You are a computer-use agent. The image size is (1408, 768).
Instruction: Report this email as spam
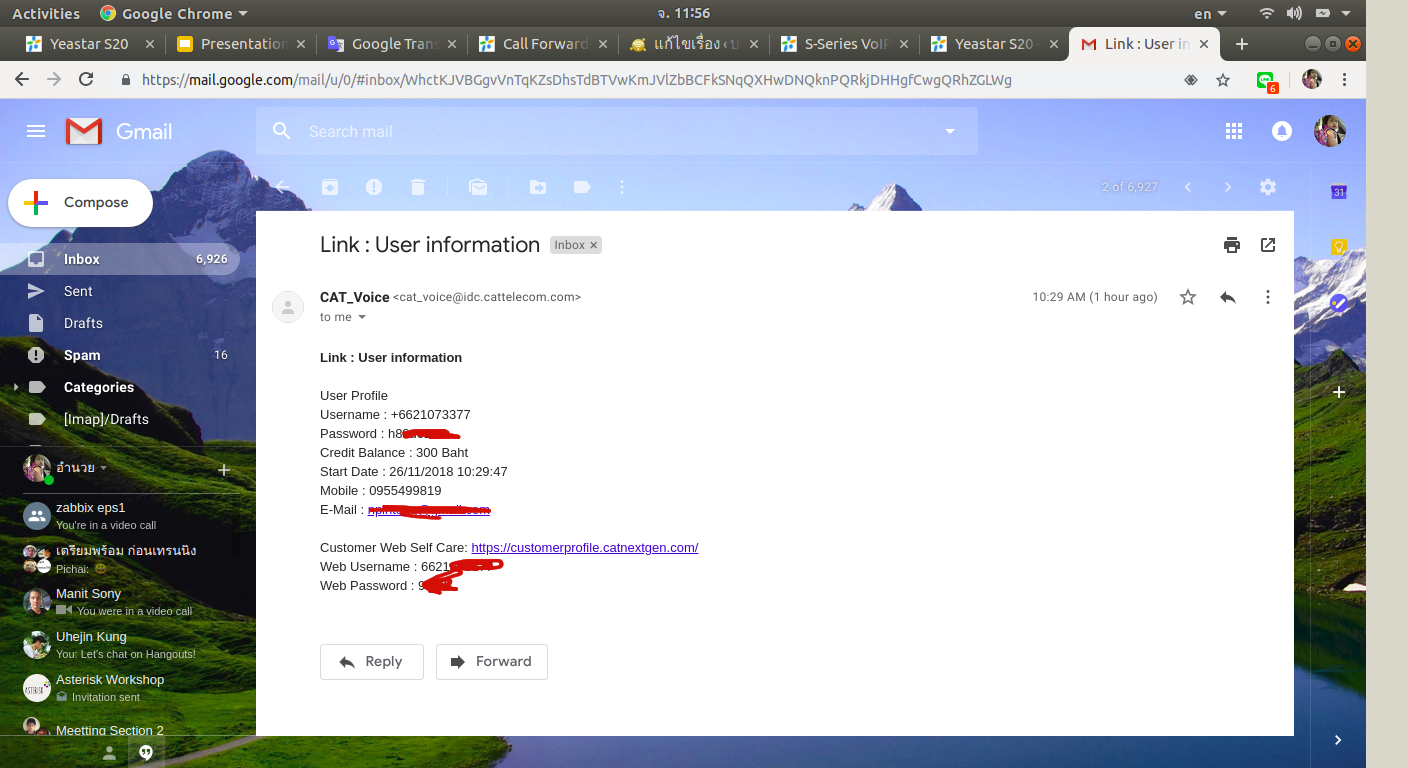374,187
